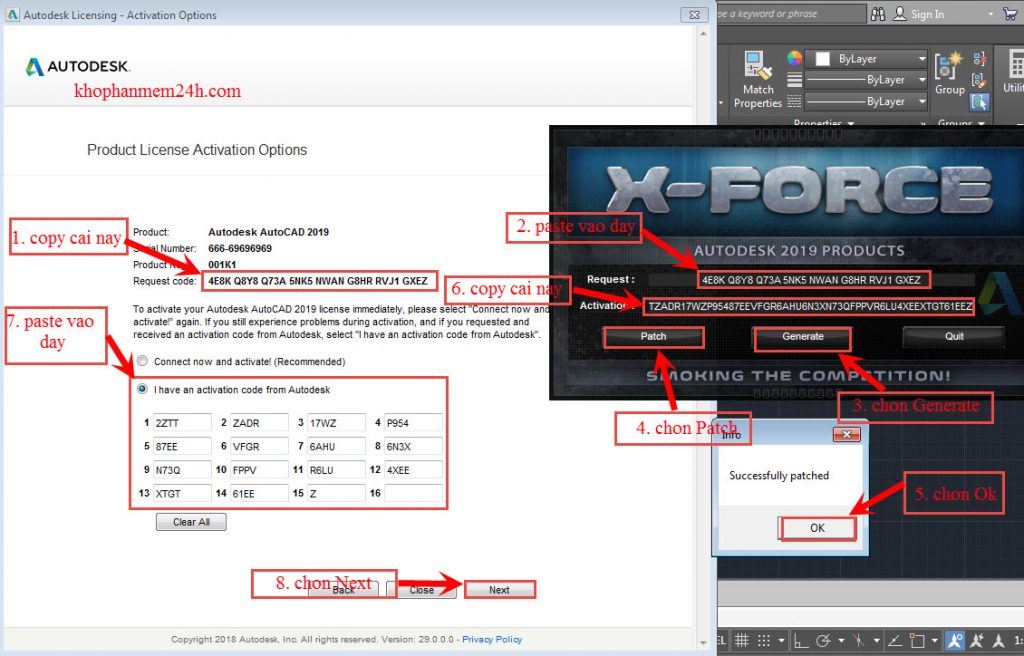Click the Request code text in licensing dialog
The height and width of the screenshot is (656, 1024).
[317, 281]
